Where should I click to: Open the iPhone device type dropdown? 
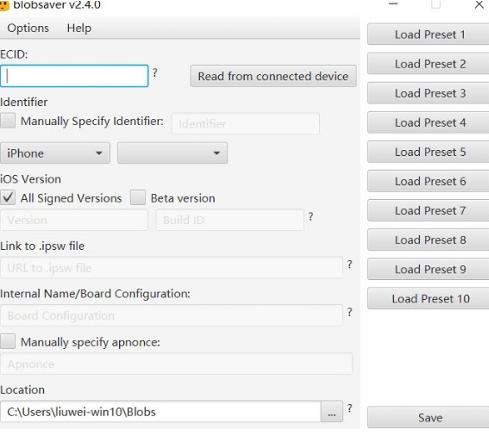tap(55, 153)
